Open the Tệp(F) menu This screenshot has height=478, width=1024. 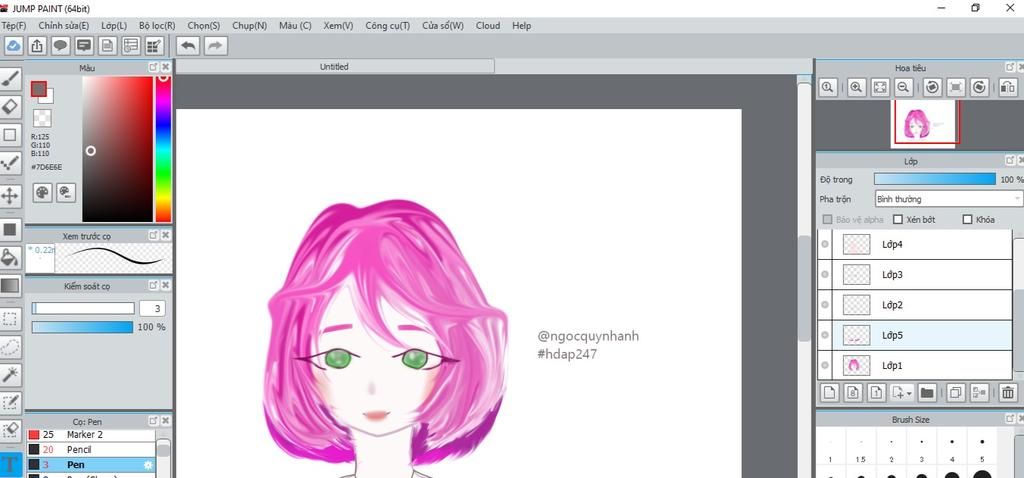point(14,25)
